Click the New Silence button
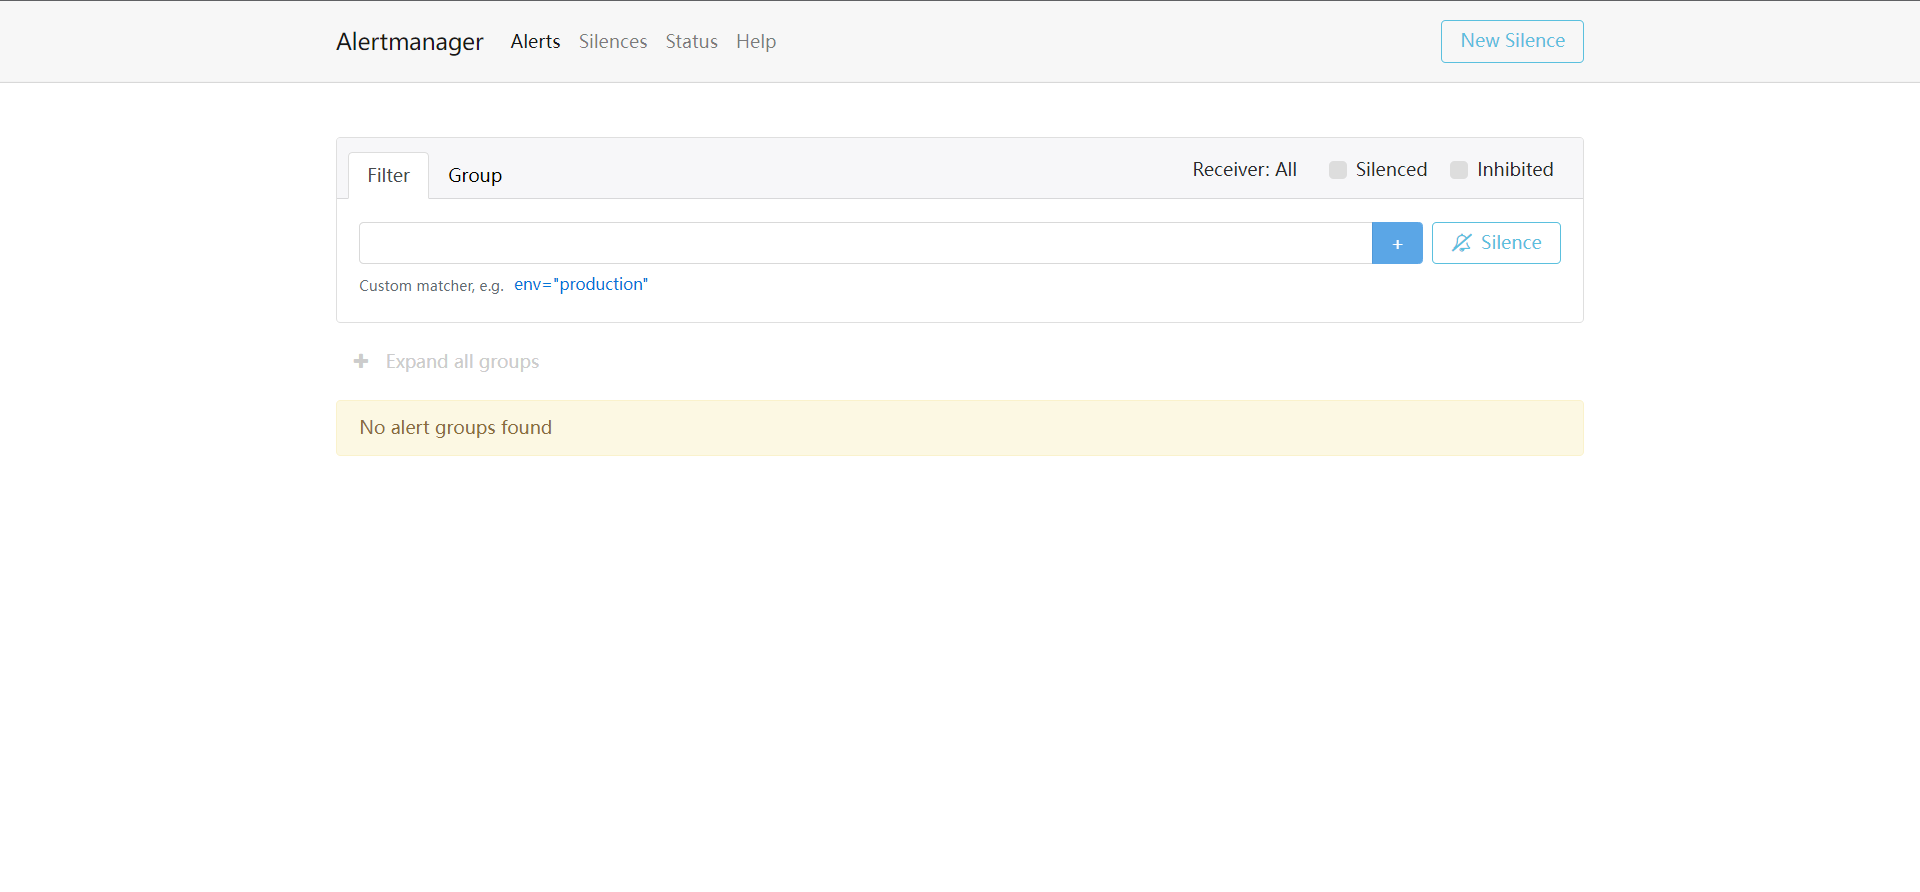The width and height of the screenshot is (1920, 892). [1512, 41]
